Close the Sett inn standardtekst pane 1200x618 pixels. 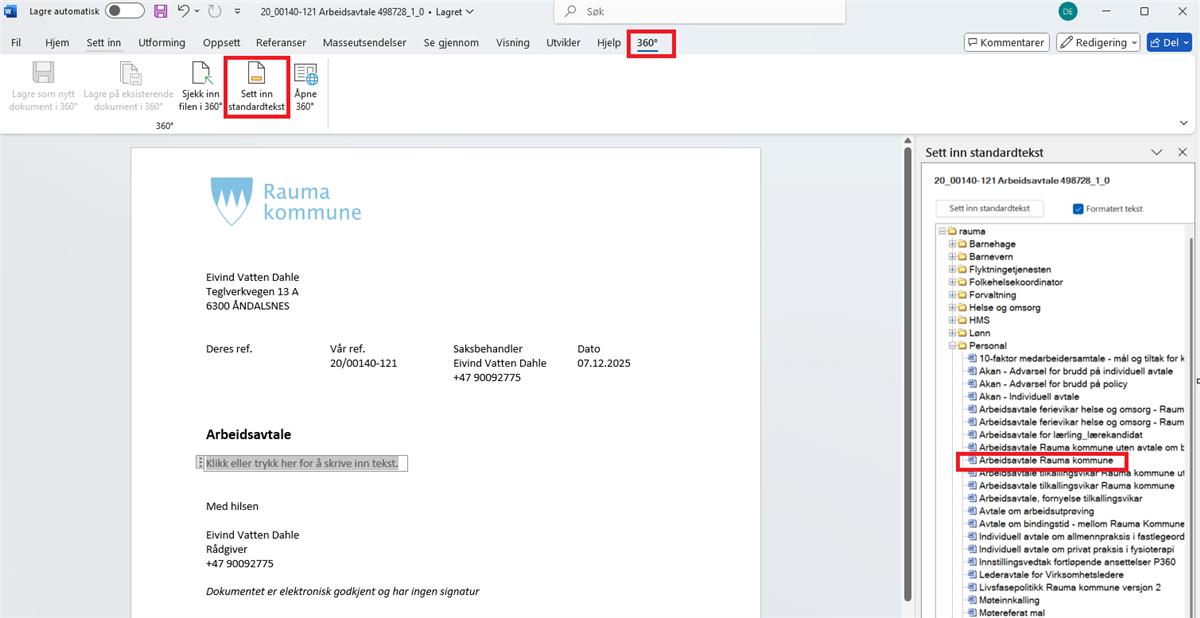[x=1182, y=152]
